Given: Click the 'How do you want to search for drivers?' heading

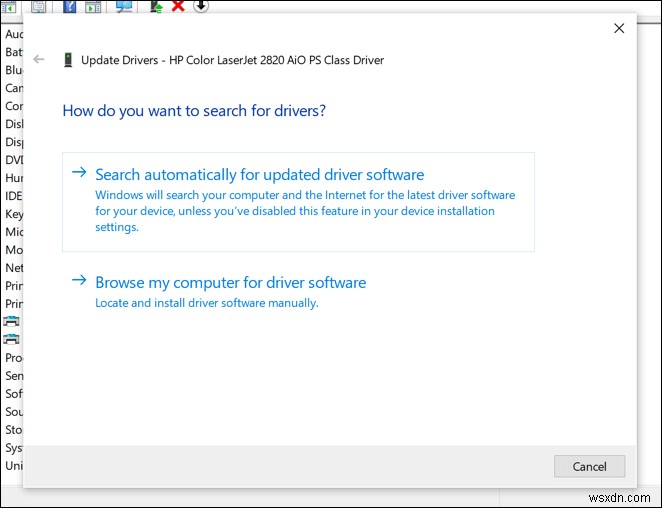Looking at the screenshot, I should pyautogui.click(x=194, y=111).
